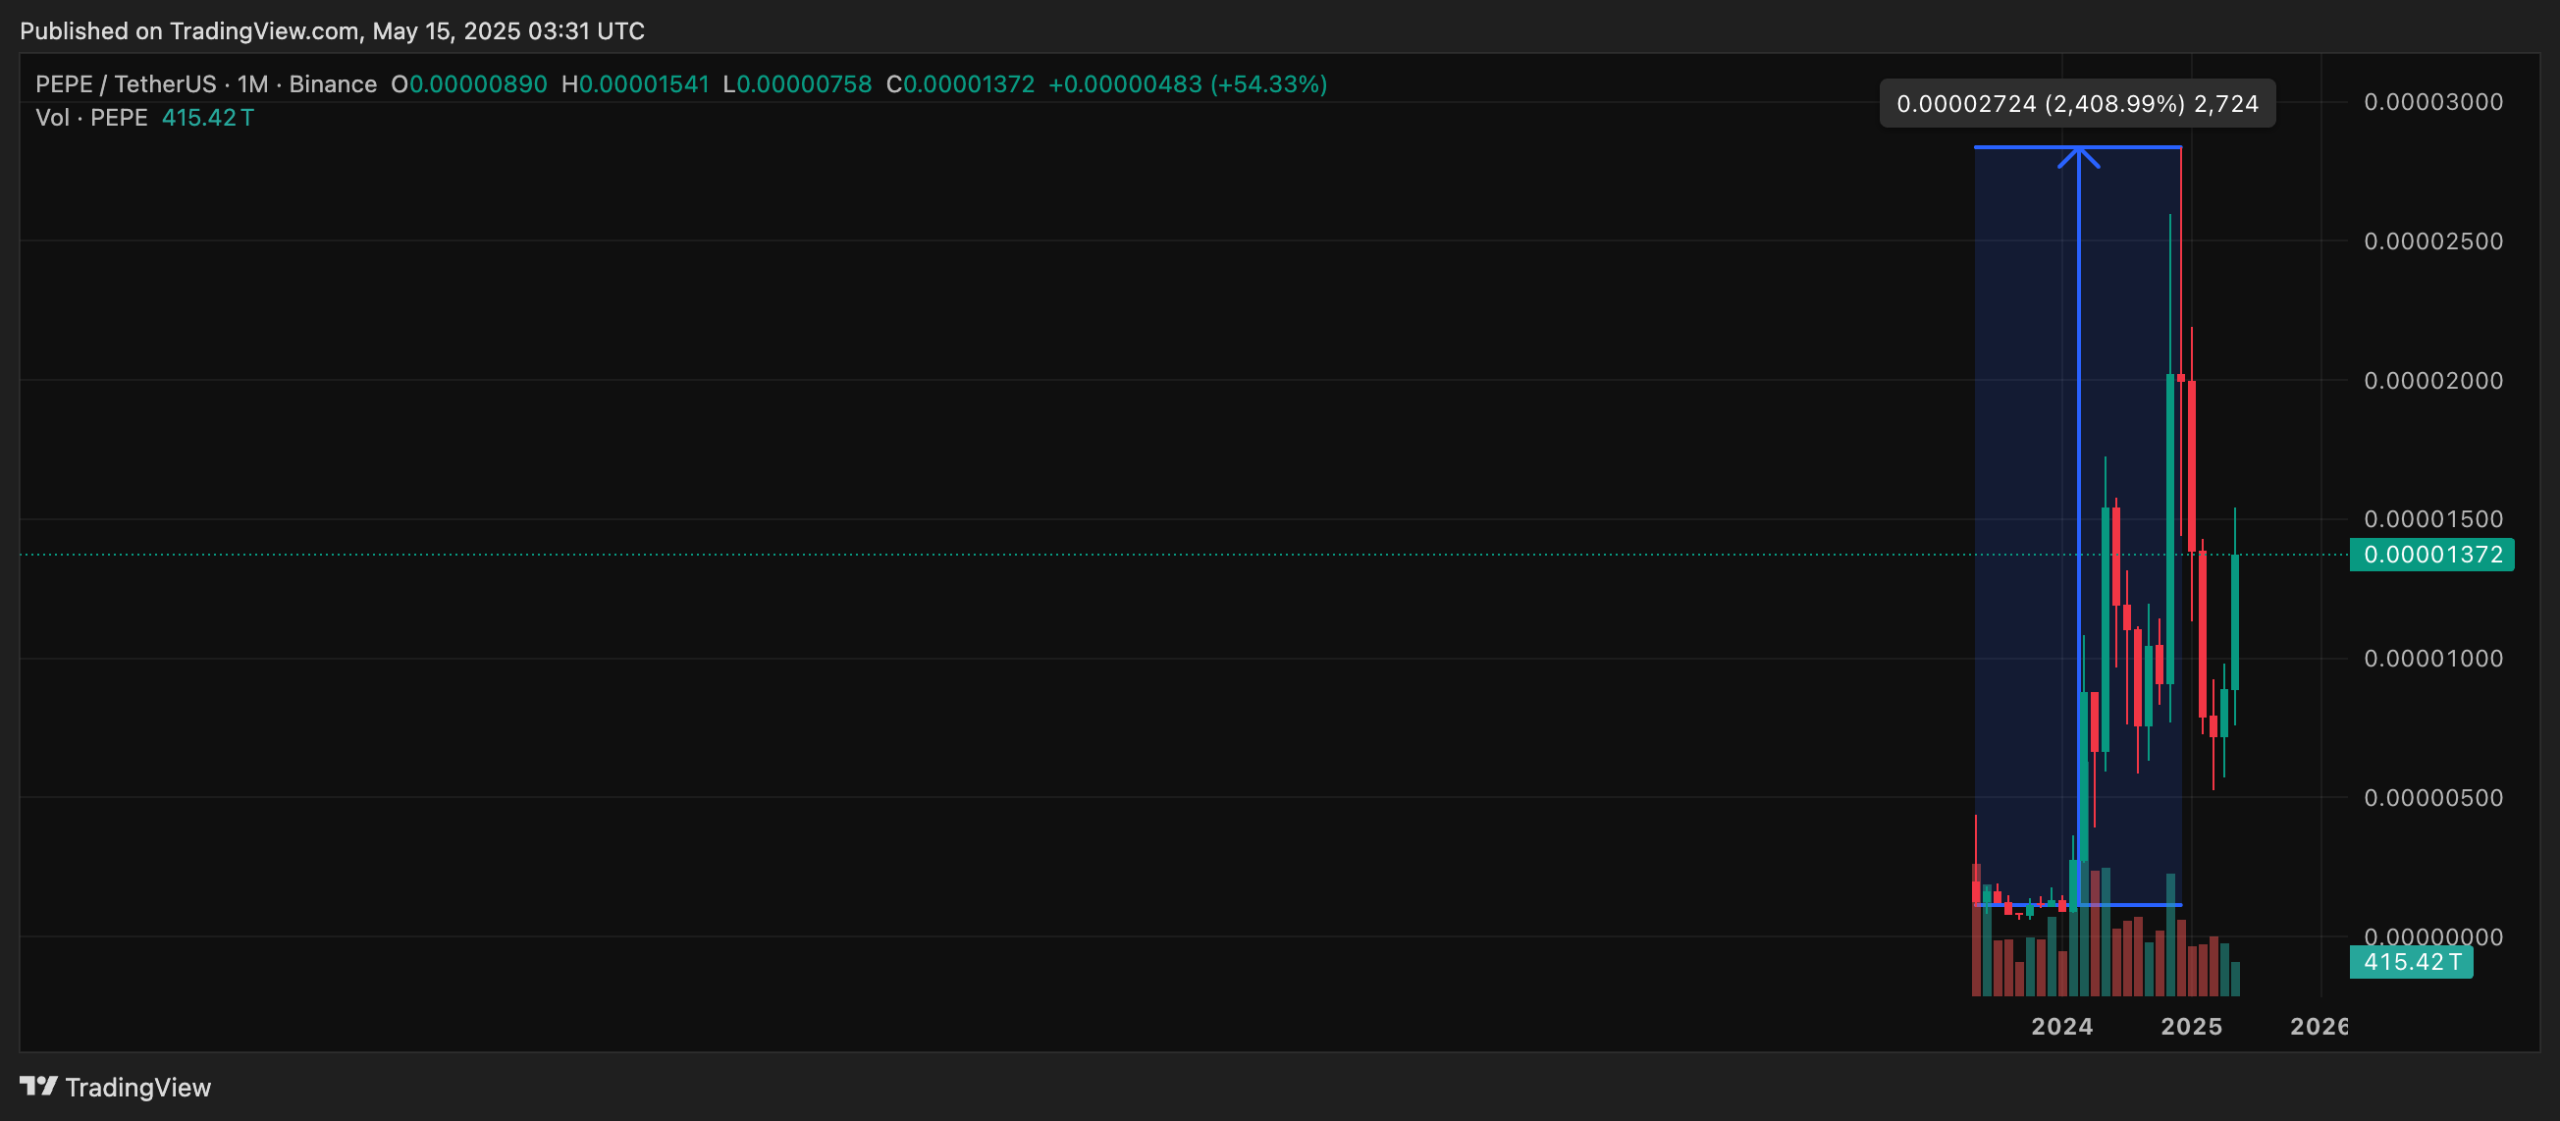The image size is (2560, 1121).
Task: Click the price measurement tooltip label
Action: [2077, 104]
